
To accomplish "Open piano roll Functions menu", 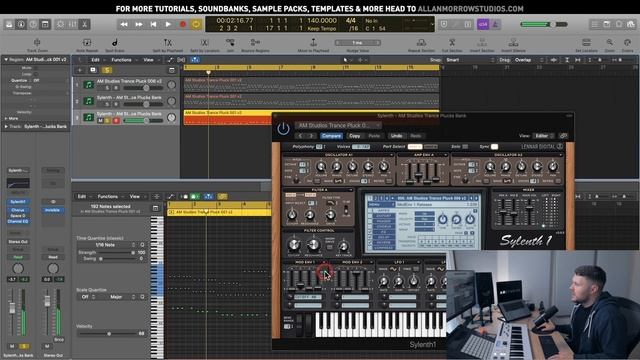I will pyautogui.click(x=109, y=196).
